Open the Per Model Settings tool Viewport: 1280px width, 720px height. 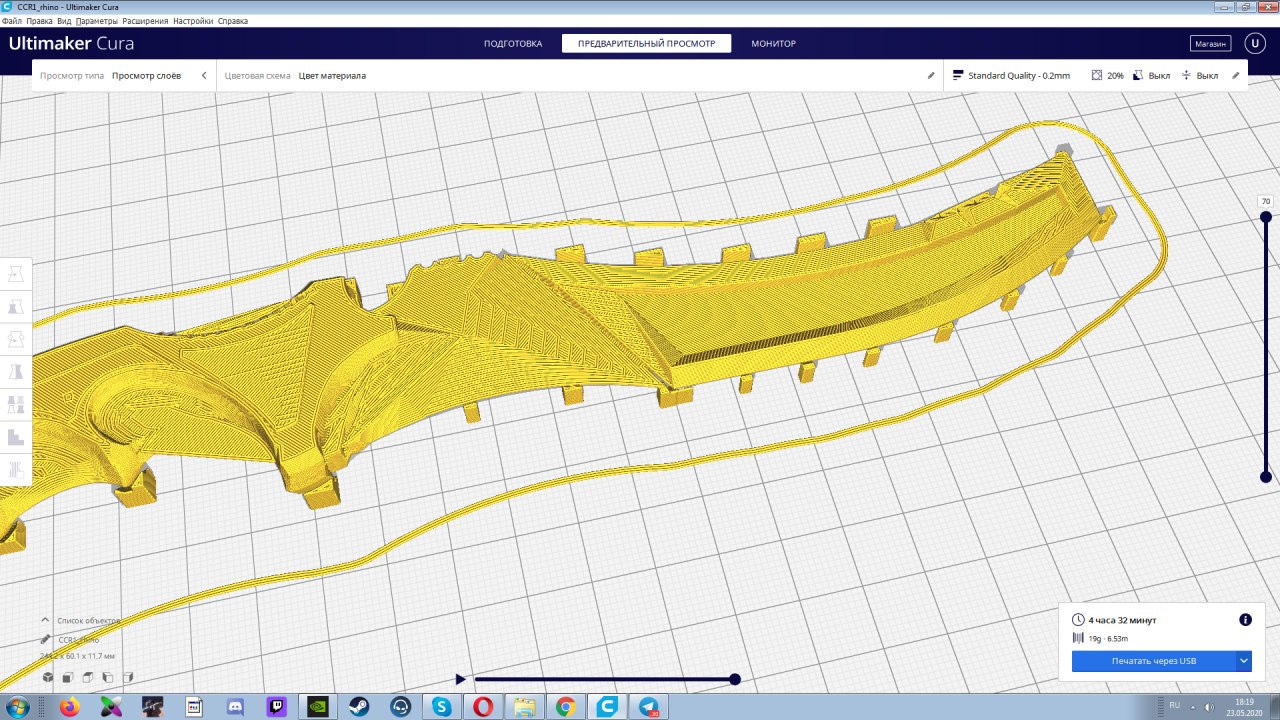point(16,404)
